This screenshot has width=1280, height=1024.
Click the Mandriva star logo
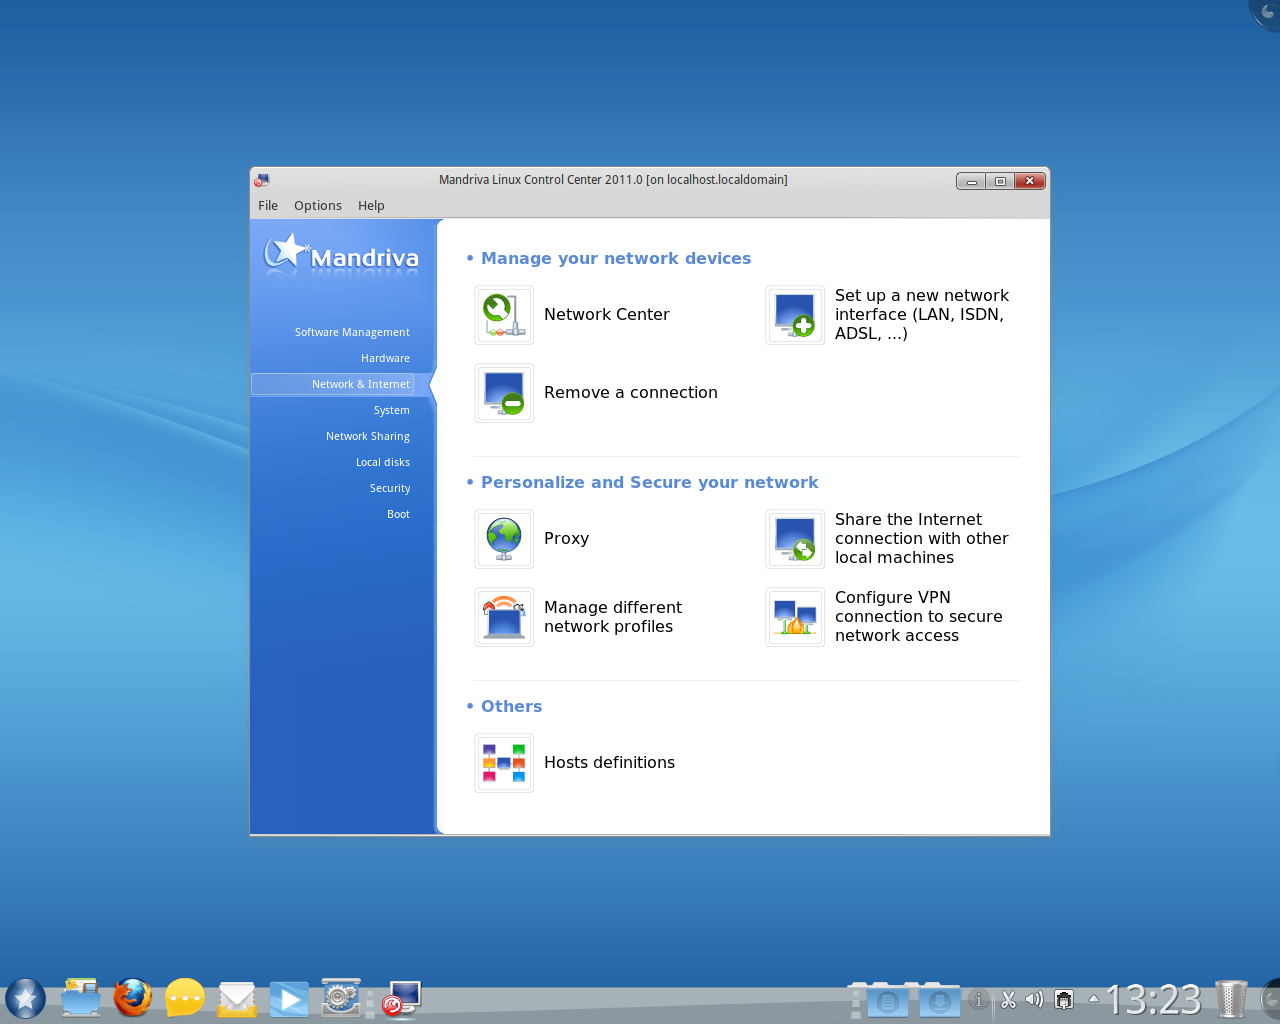341,254
